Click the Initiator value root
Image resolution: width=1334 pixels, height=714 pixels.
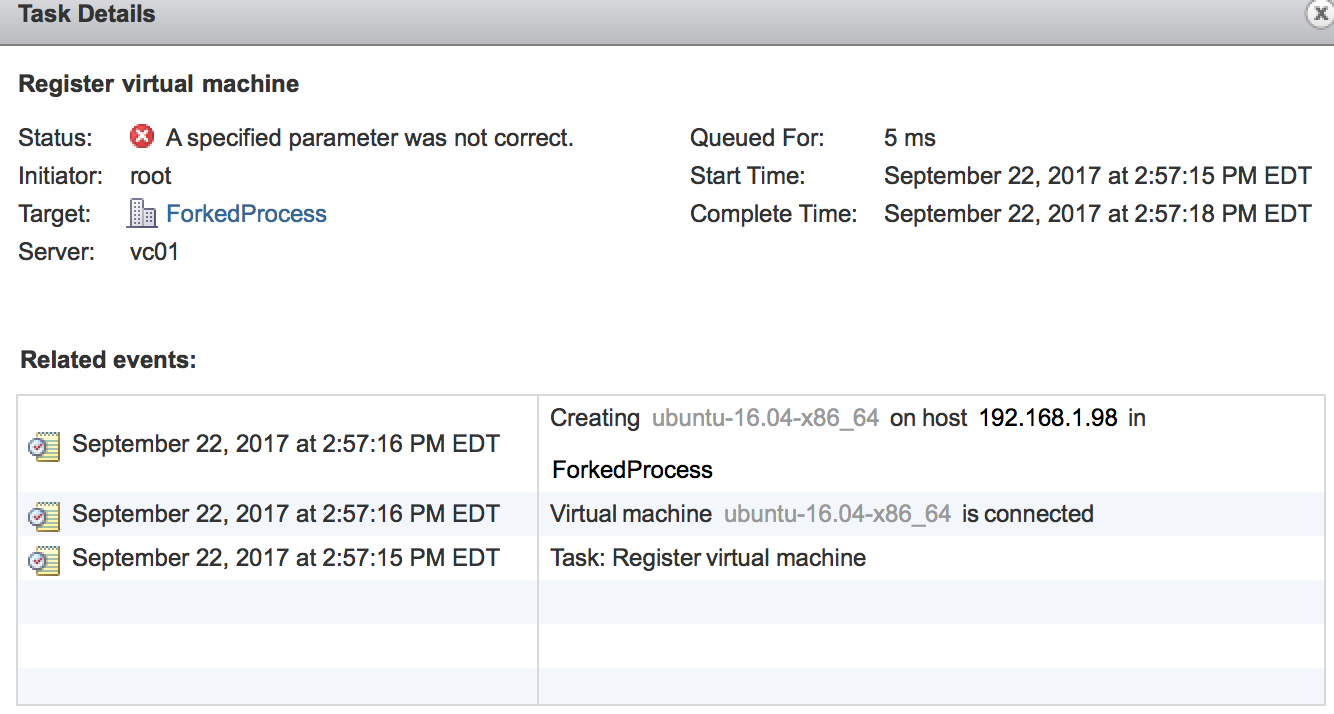[x=151, y=176]
